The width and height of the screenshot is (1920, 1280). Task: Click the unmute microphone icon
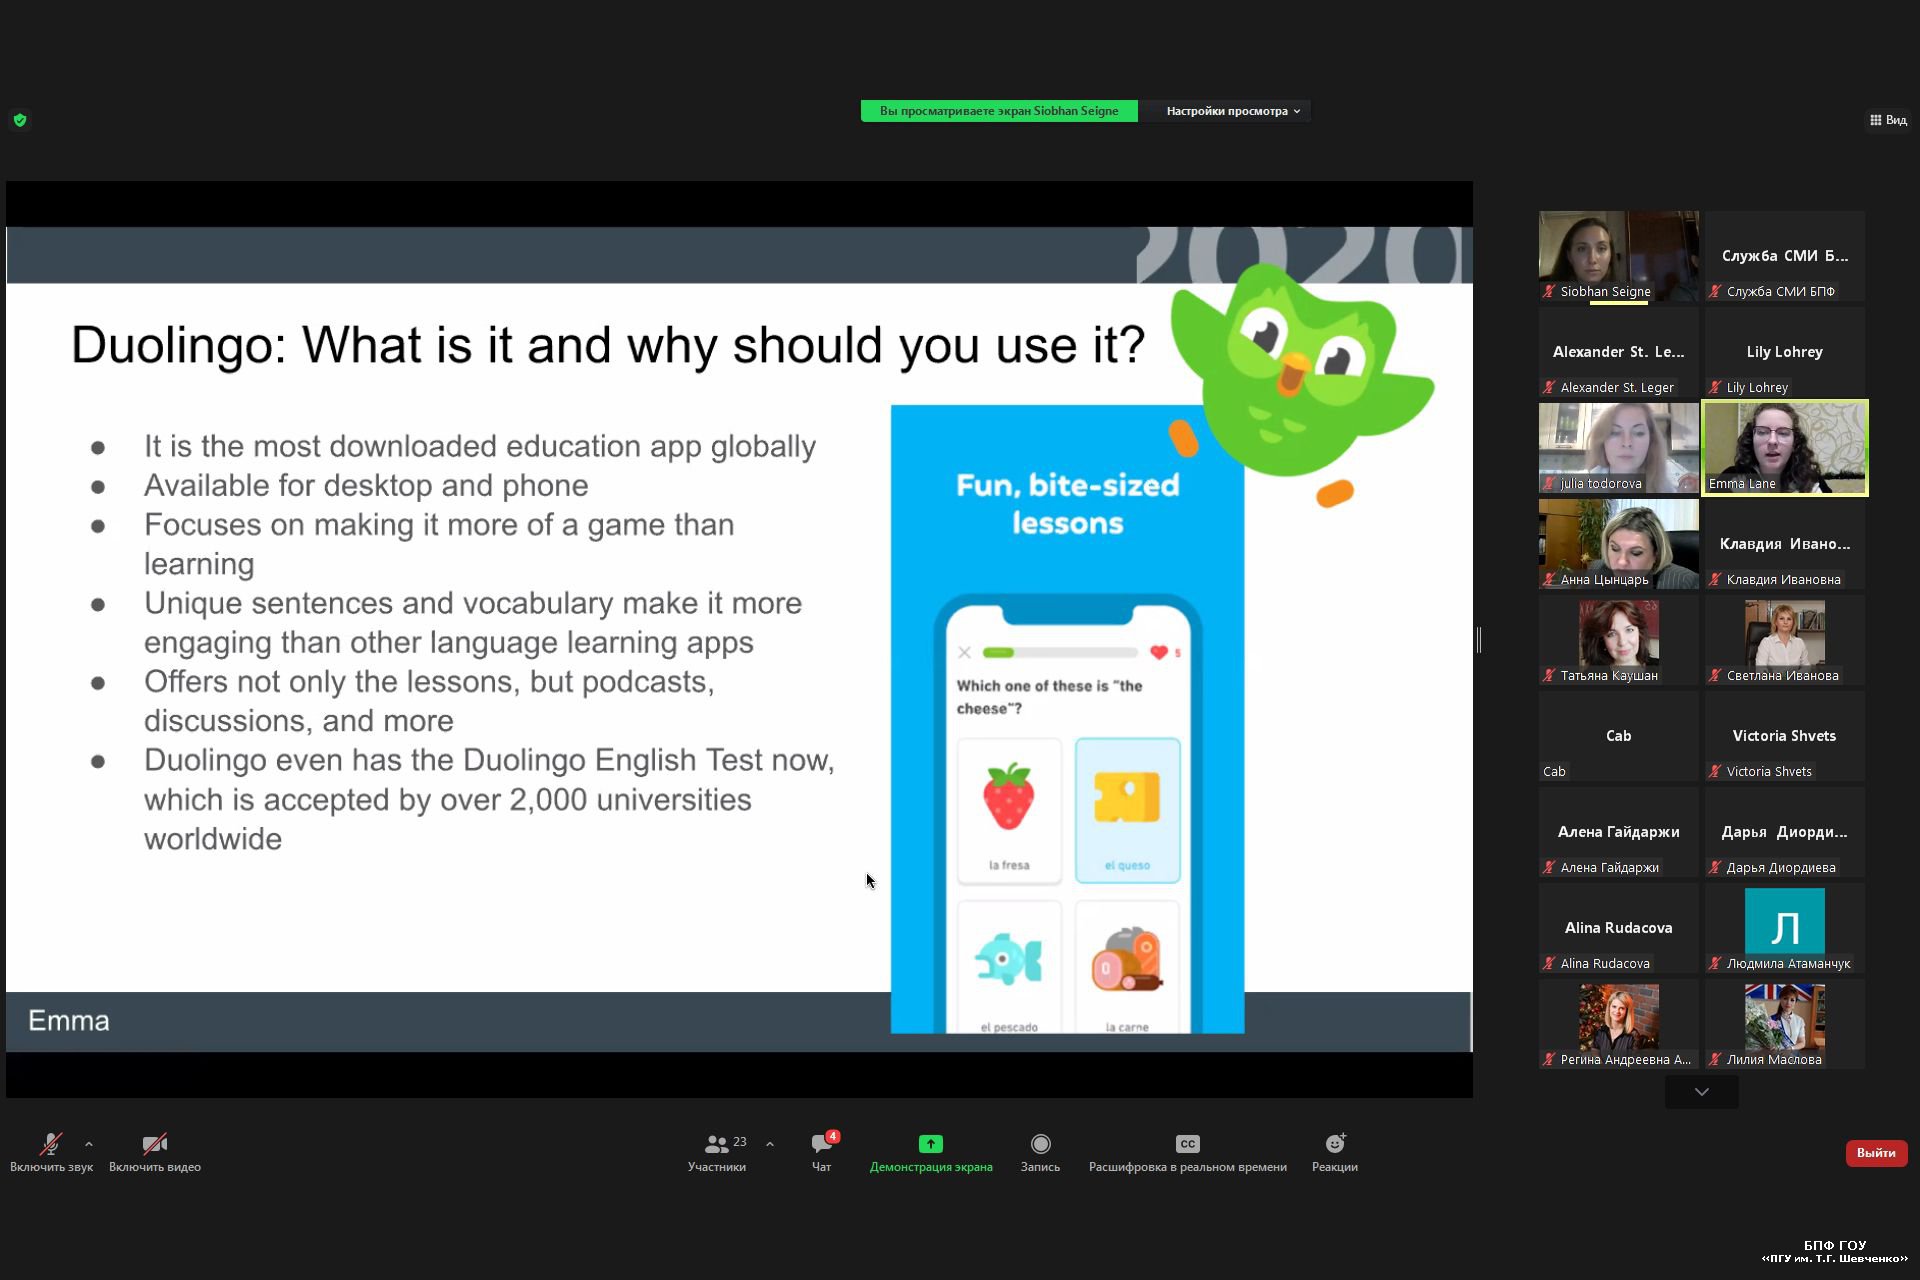(x=51, y=1143)
